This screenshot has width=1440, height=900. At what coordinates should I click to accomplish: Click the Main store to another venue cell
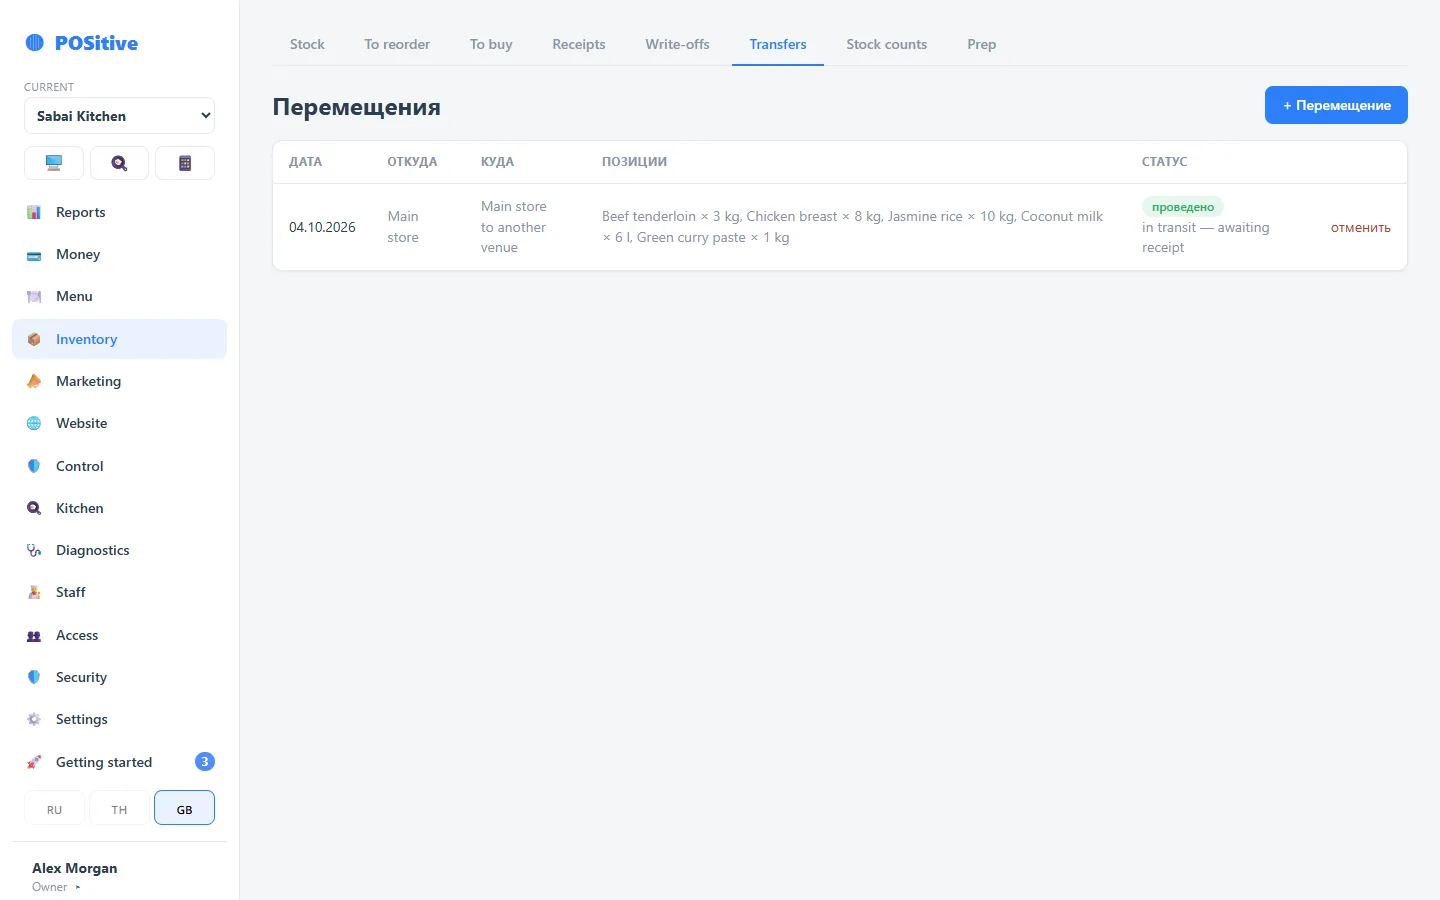click(x=514, y=227)
